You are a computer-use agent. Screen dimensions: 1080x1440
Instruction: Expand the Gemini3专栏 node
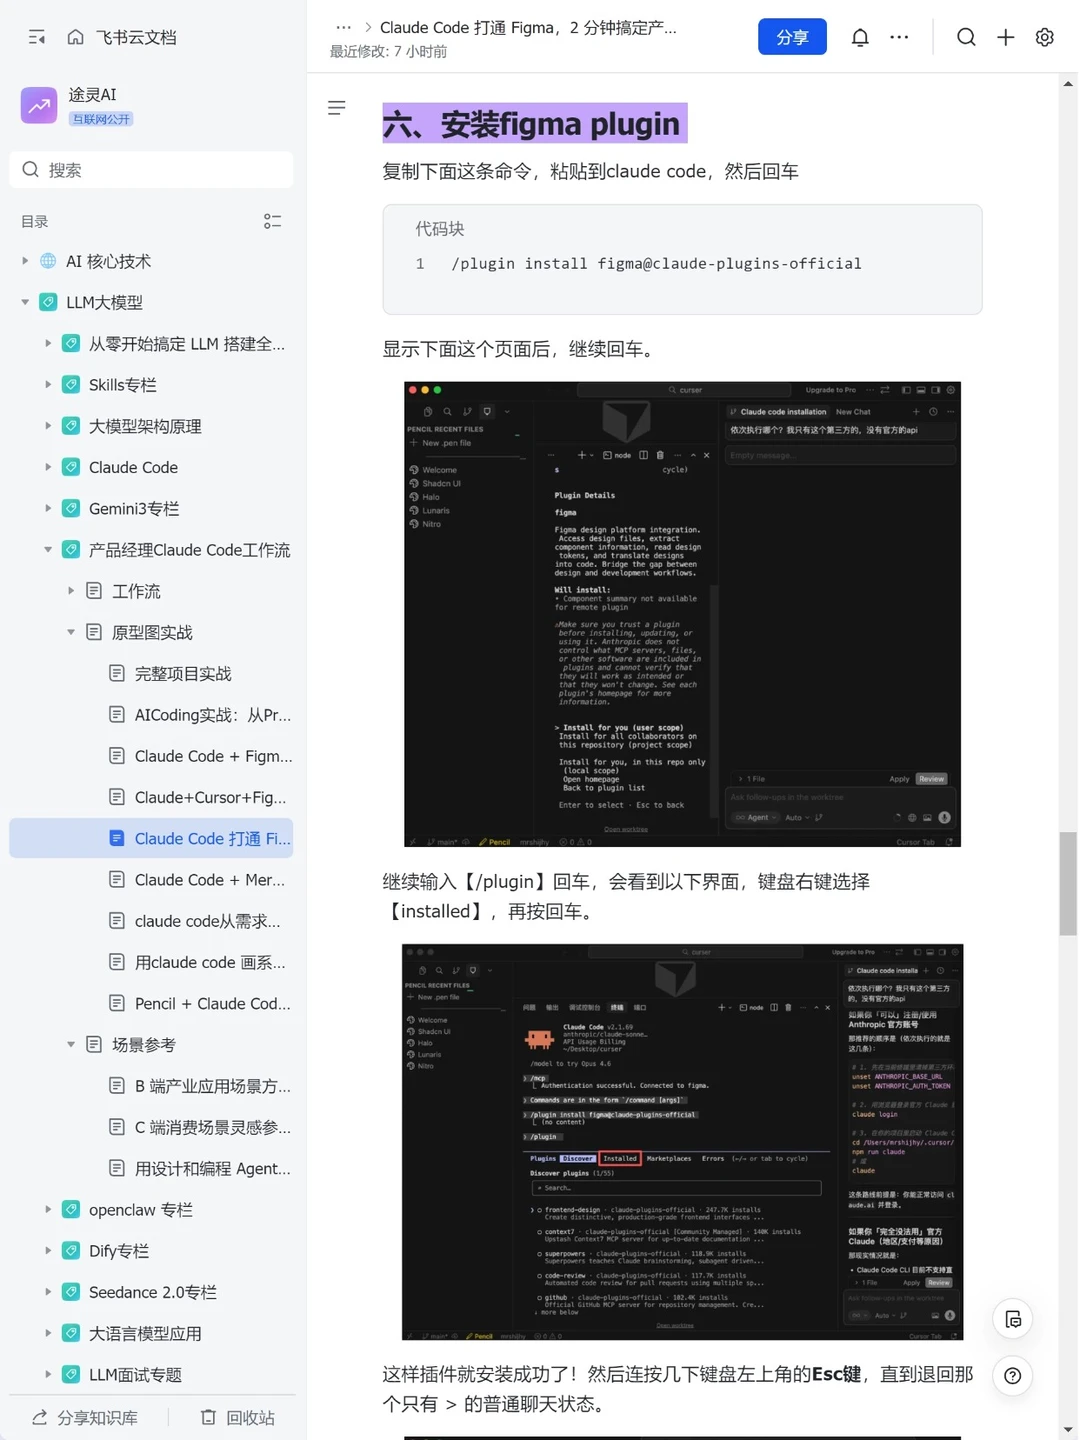[x=48, y=508]
